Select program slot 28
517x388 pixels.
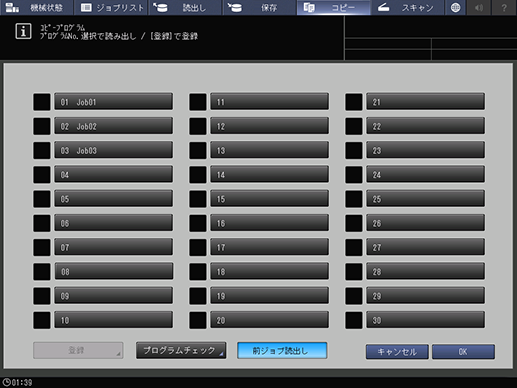(426, 272)
